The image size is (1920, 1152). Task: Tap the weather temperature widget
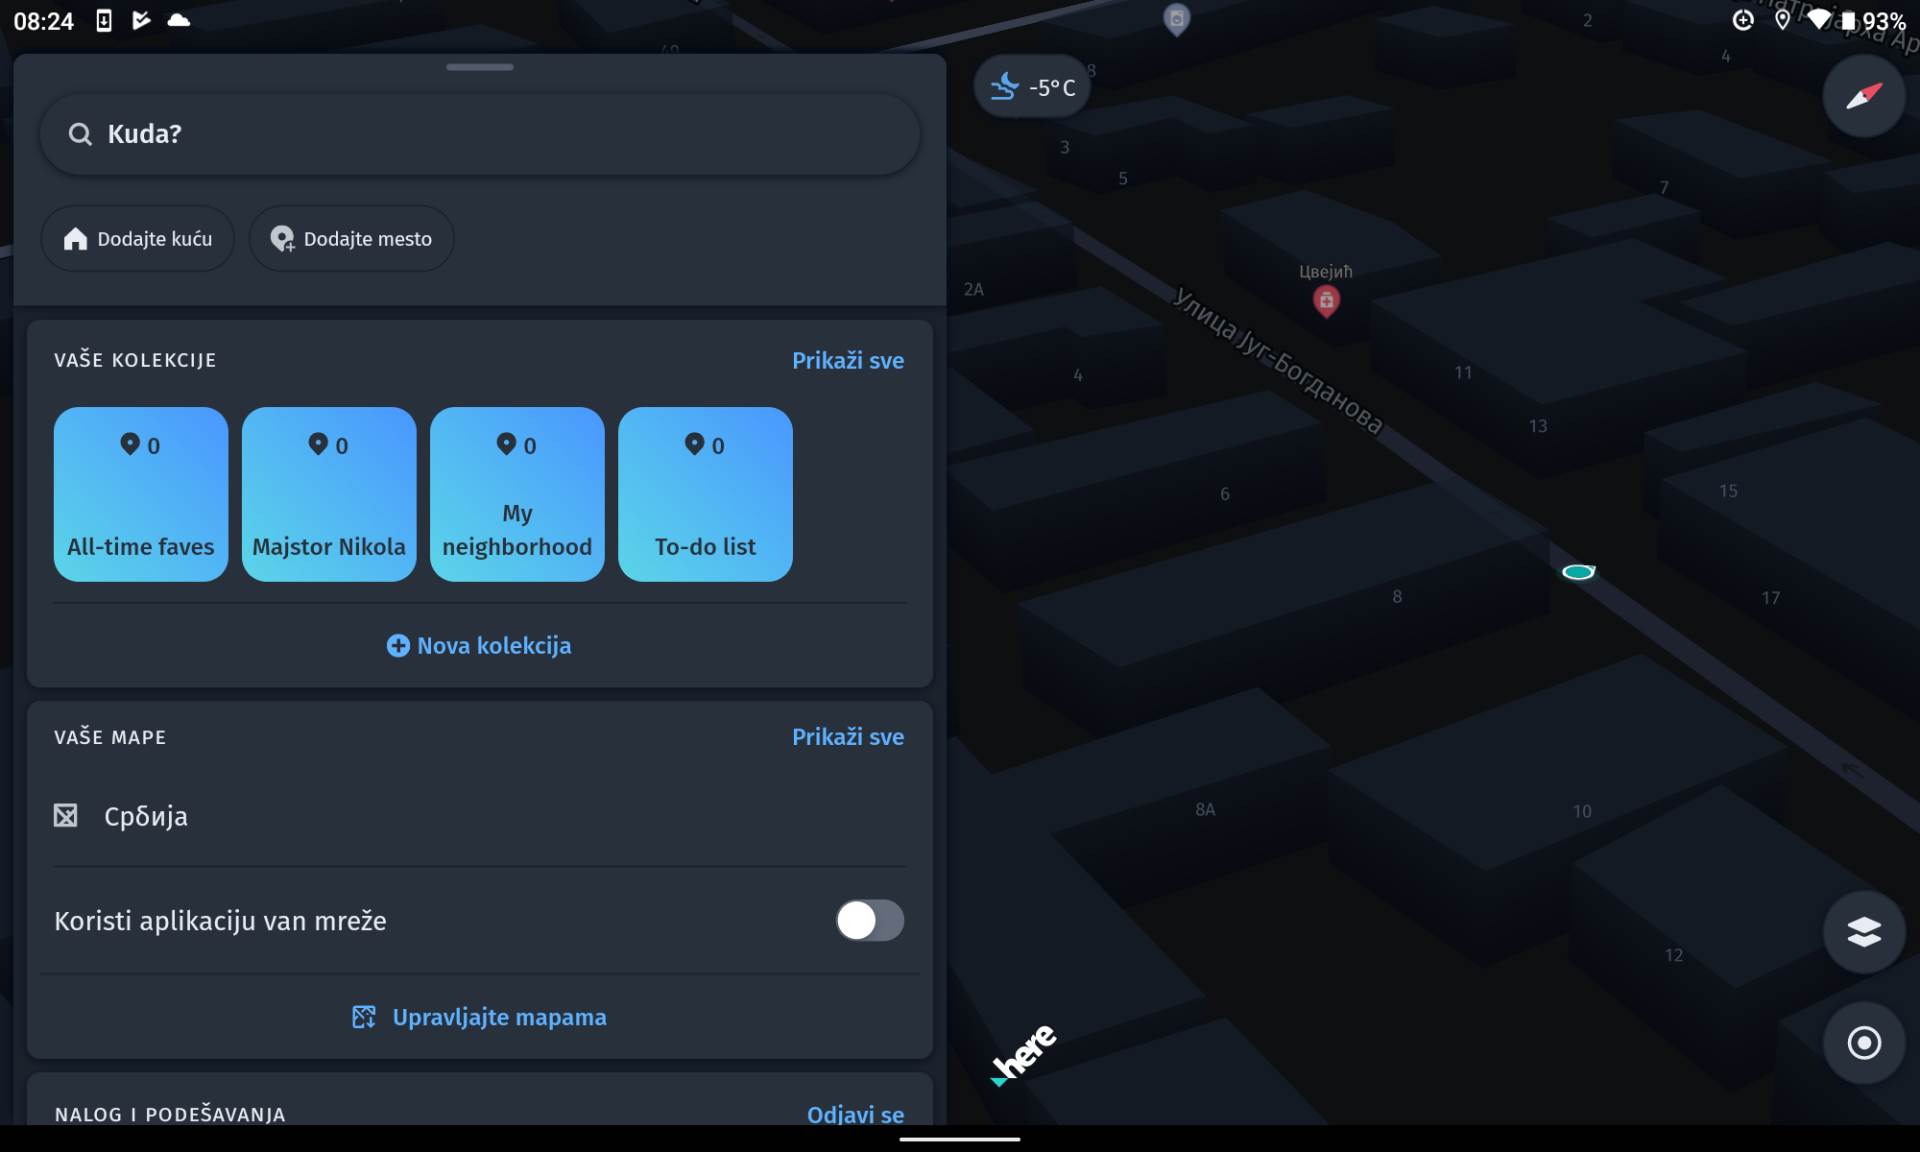click(x=1032, y=87)
